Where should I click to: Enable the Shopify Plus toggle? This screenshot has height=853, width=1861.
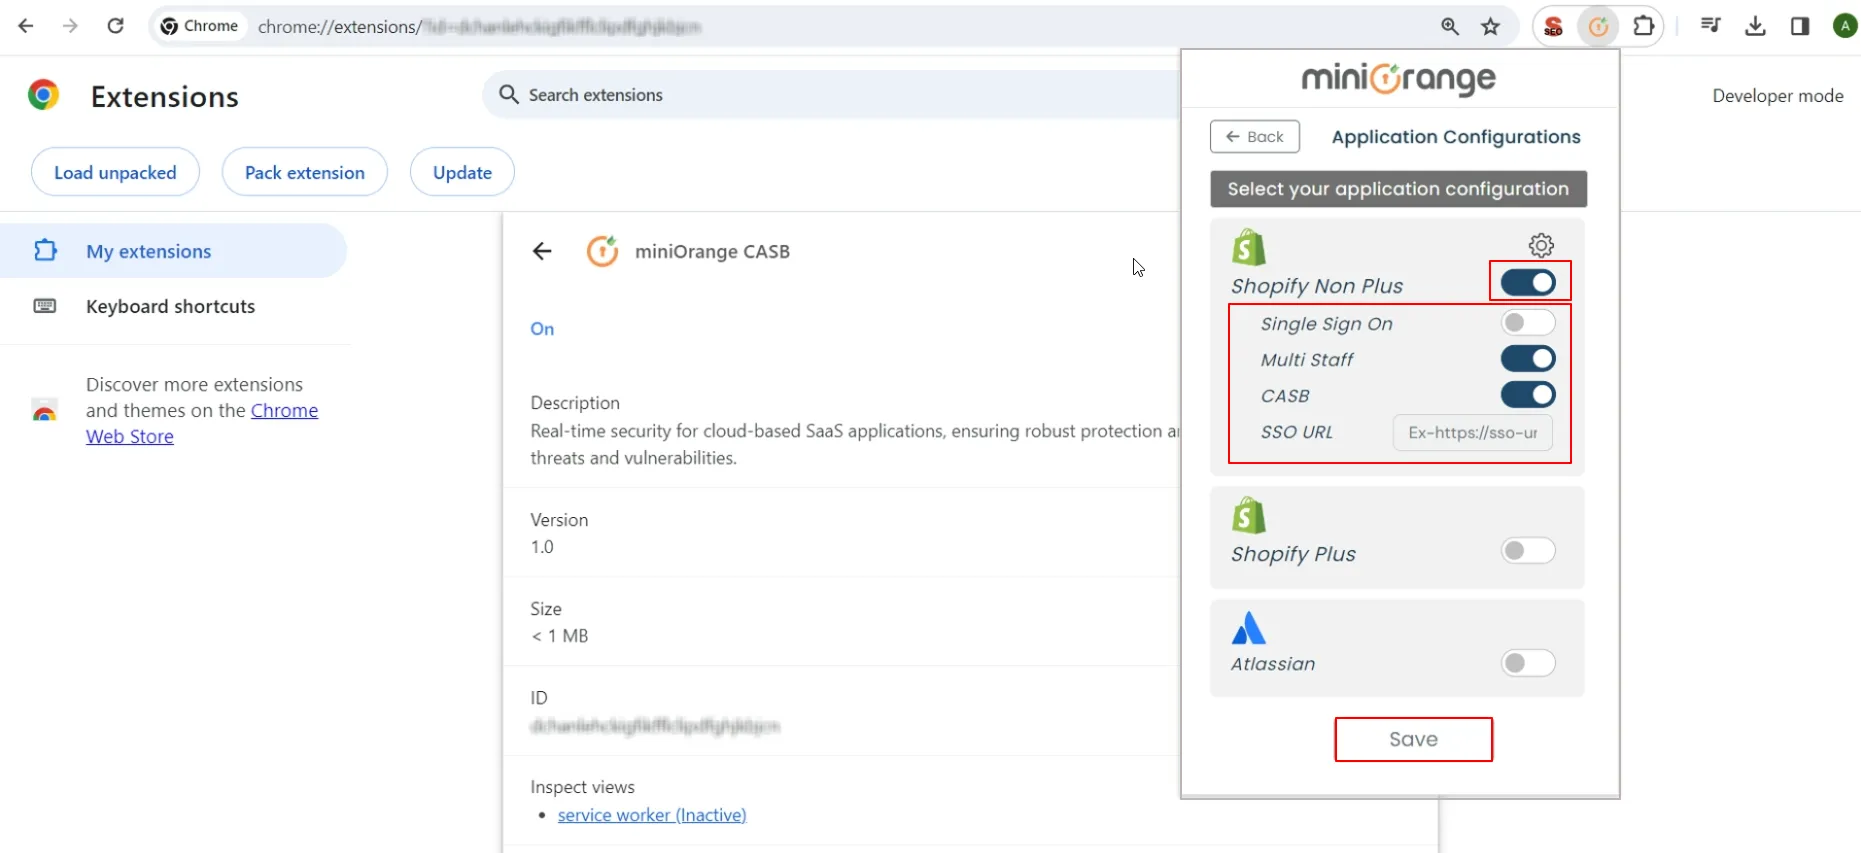point(1528,550)
